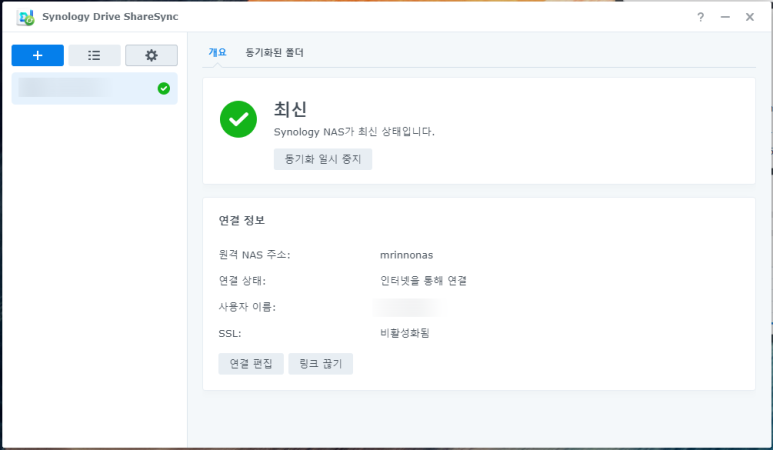Click the 연결 편집 button
This screenshot has height=450, width=773.
click(x=251, y=364)
